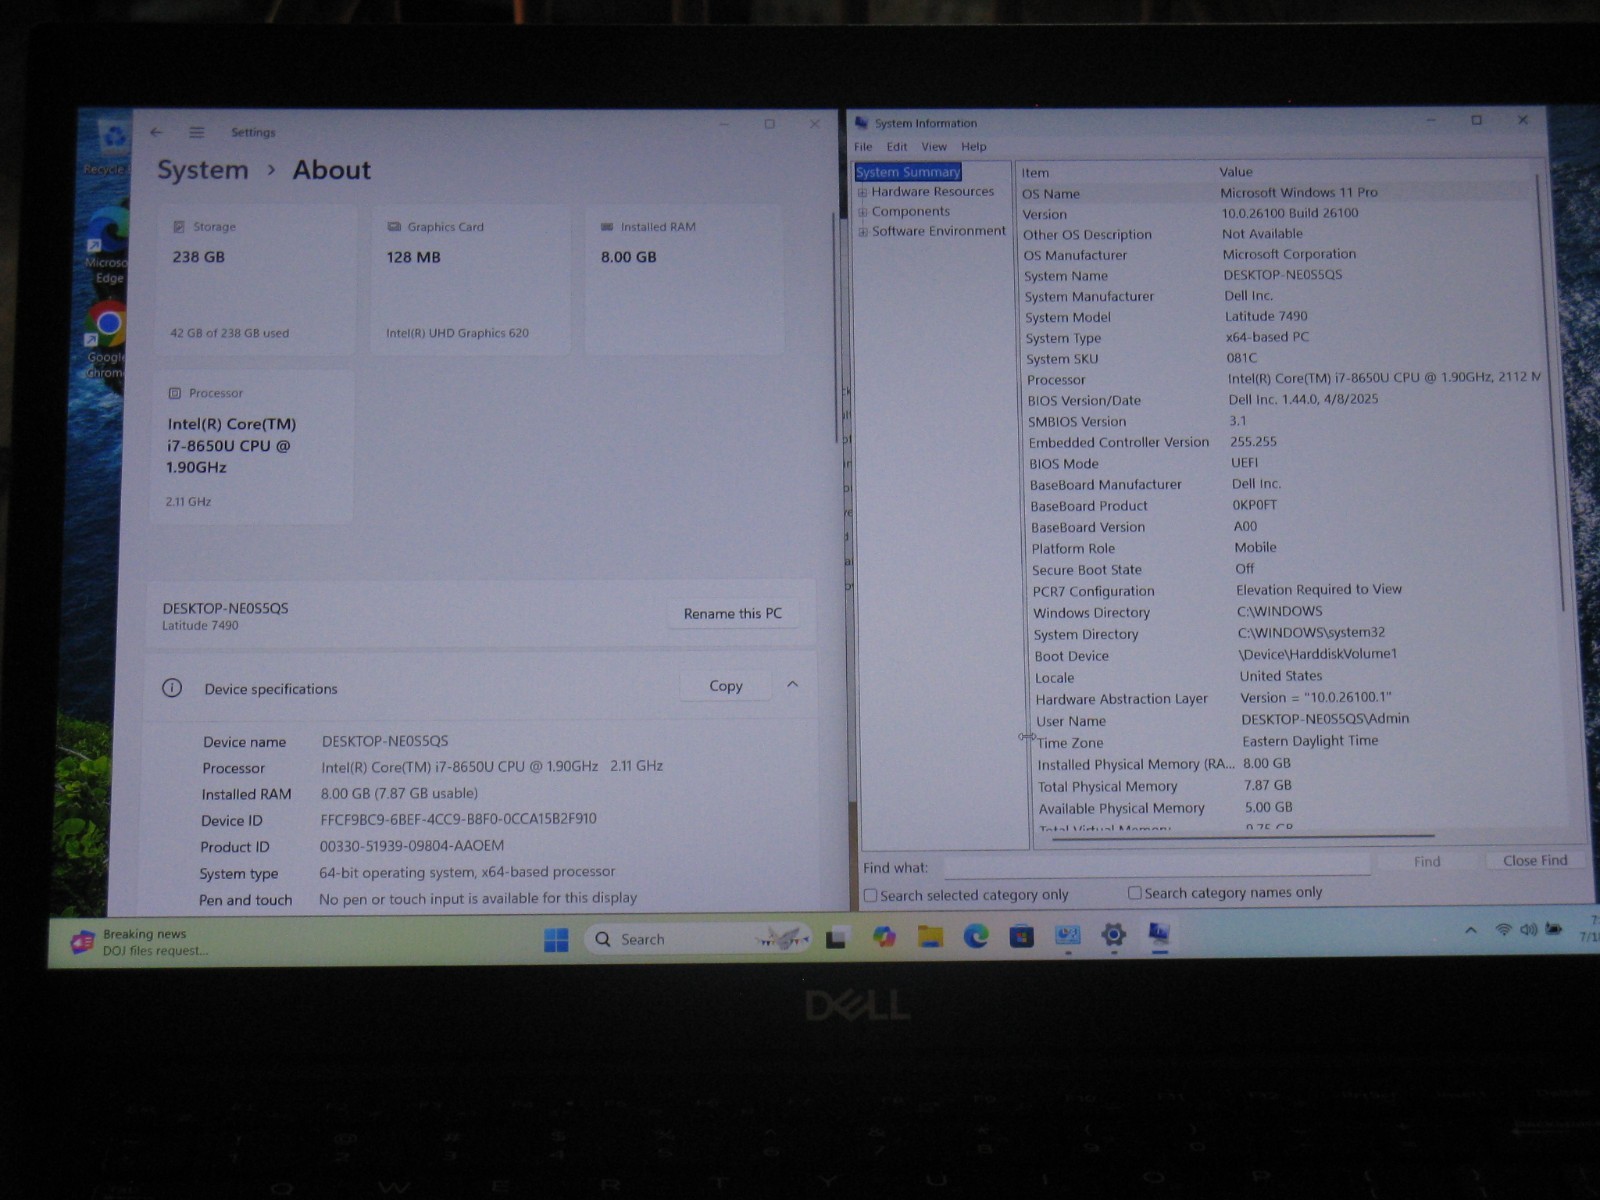Open the Windows Start menu
The width and height of the screenshot is (1600, 1200).
point(556,939)
